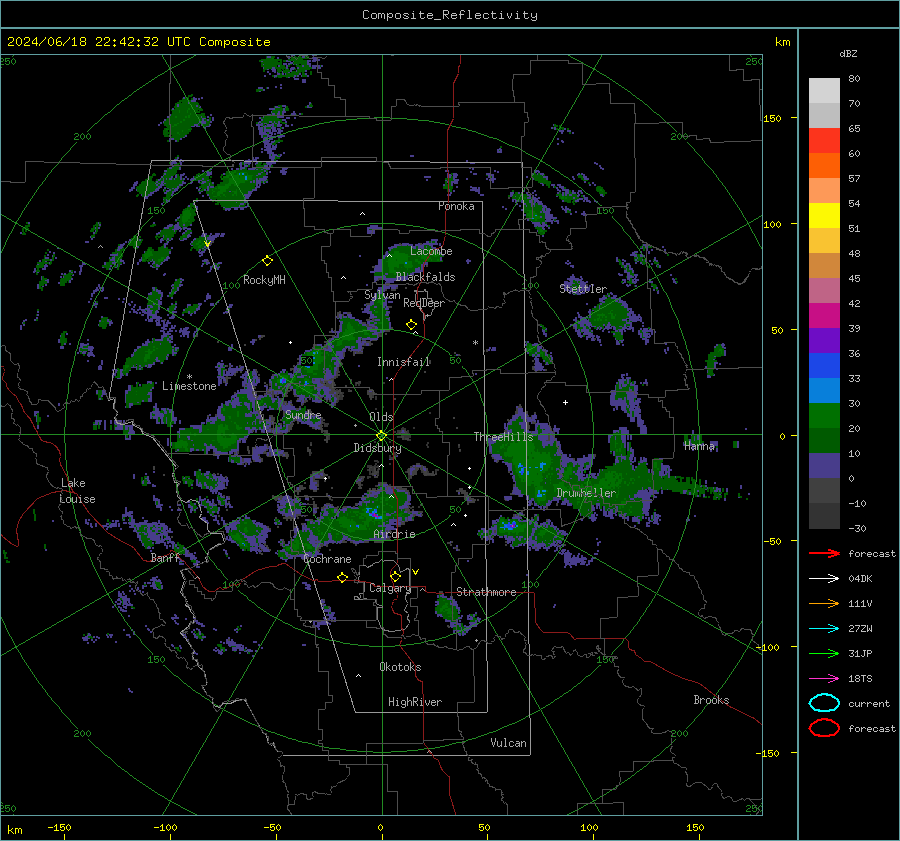Select yellow V marker right of Calgary diamond
Image resolution: width=900 pixels, height=841 pixels.
coord(416,572)
